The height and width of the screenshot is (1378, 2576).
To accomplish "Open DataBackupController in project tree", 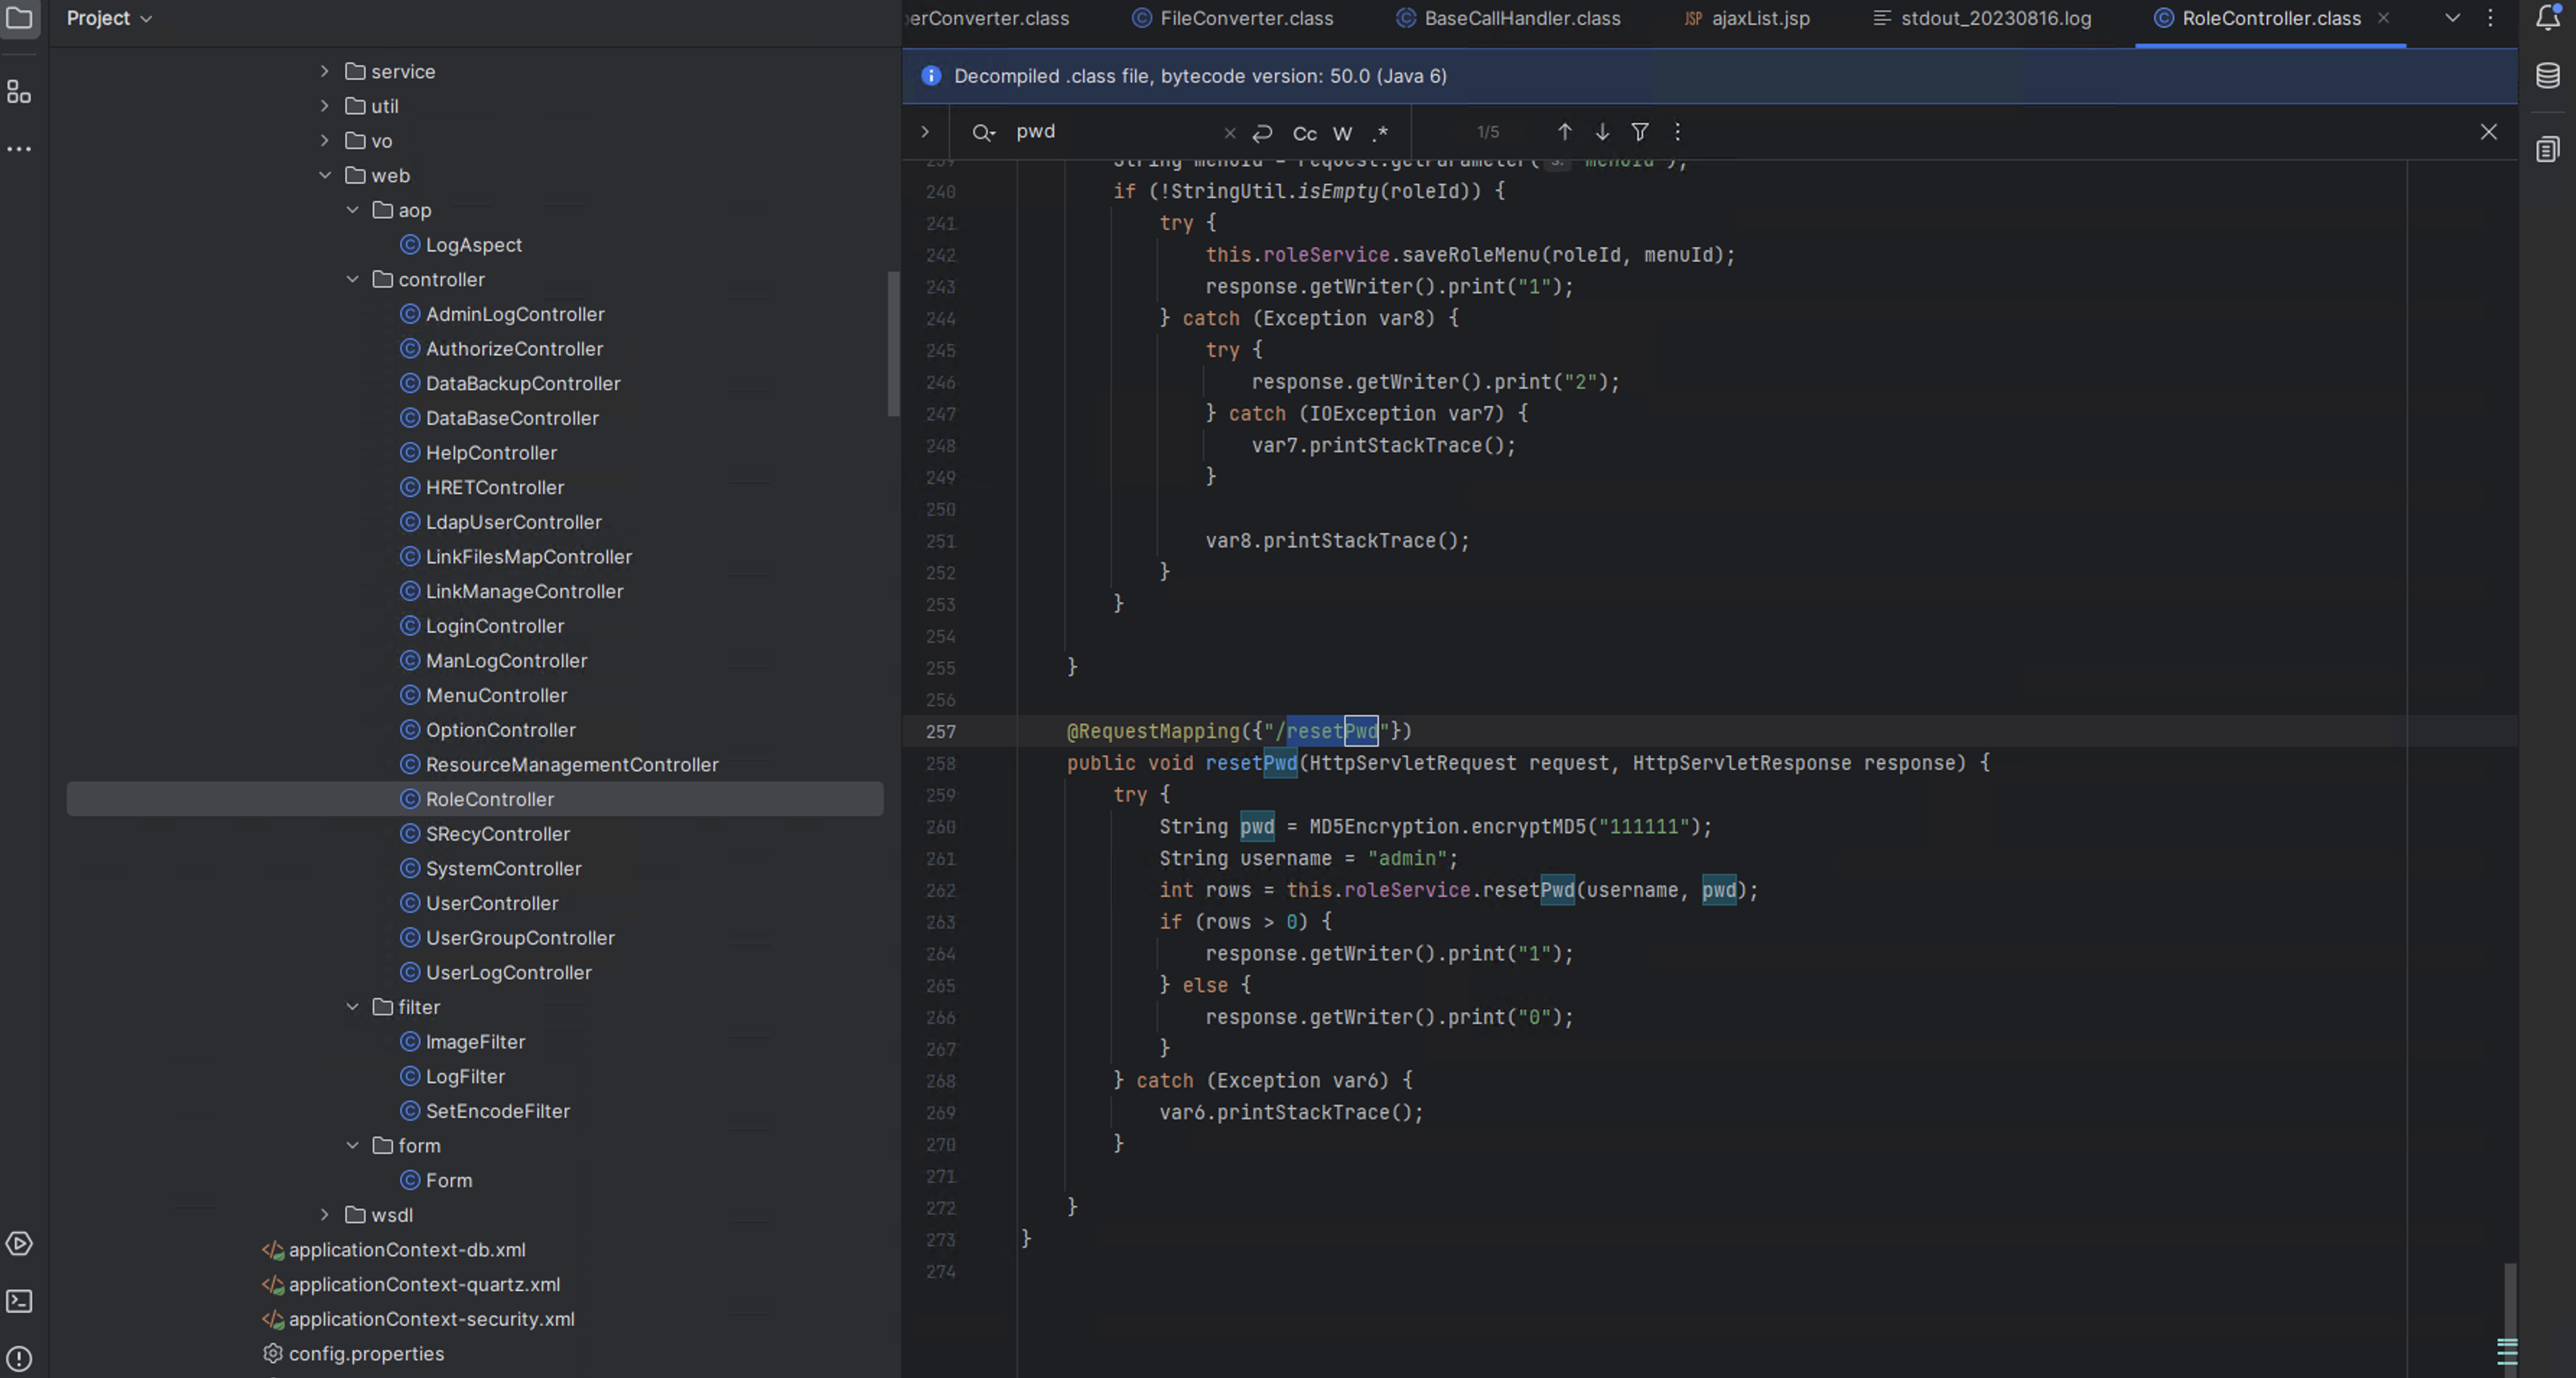I will coord(523,383).
